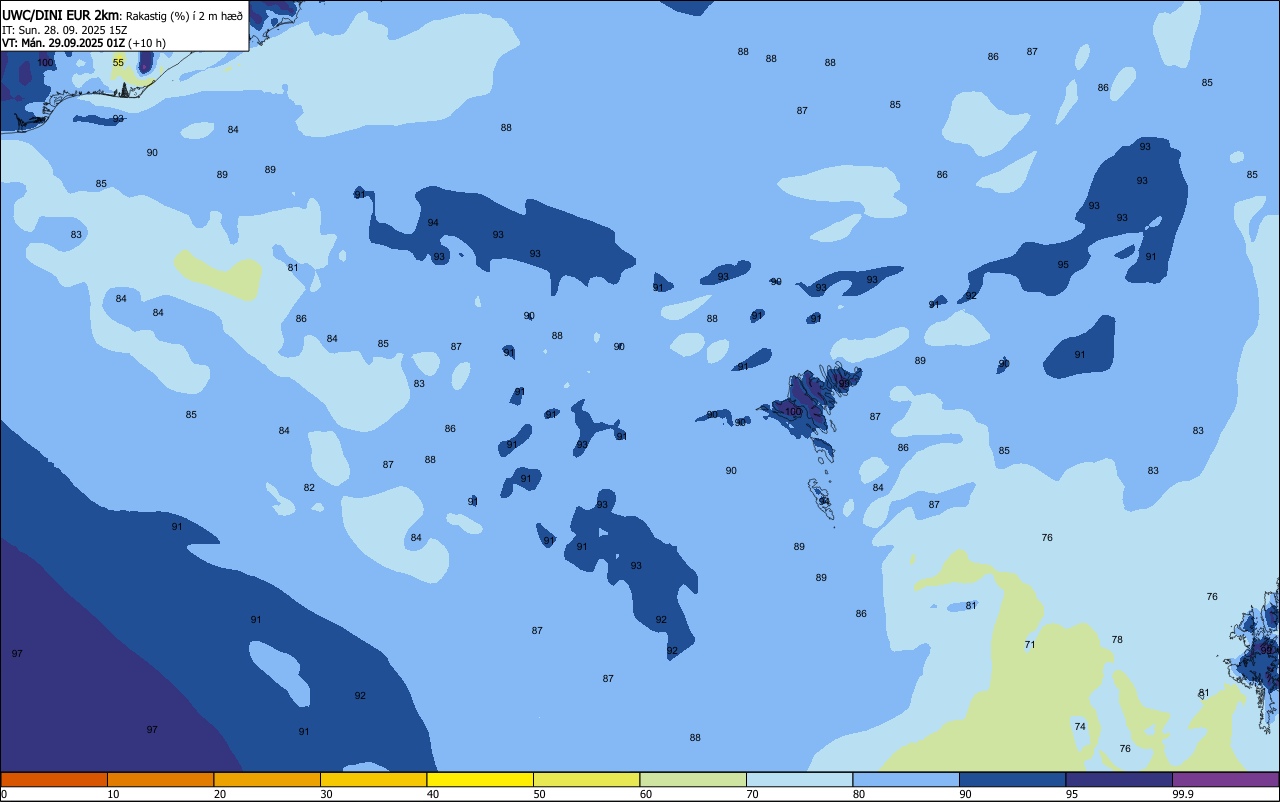1280x802 pixels.
Task: Click the humidity value '74' on the map
Action: (1080, 726)
